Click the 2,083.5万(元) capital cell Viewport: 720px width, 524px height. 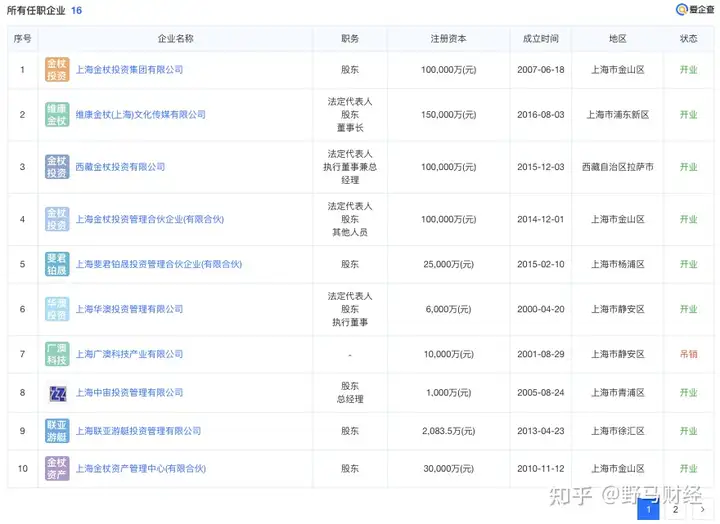[449, 431]
